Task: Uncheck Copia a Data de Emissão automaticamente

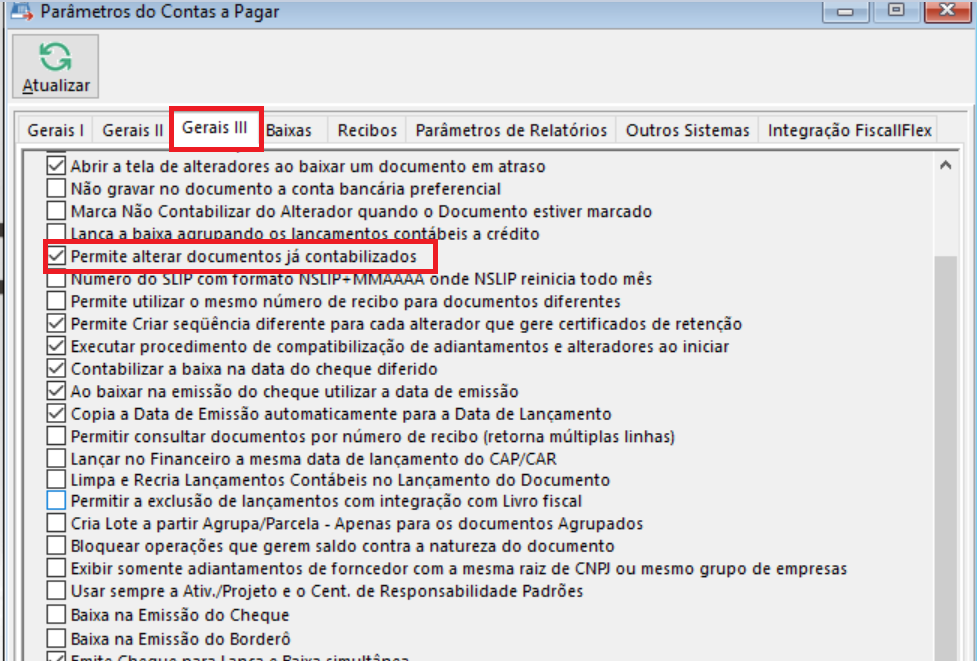Action: click(56, 413)
